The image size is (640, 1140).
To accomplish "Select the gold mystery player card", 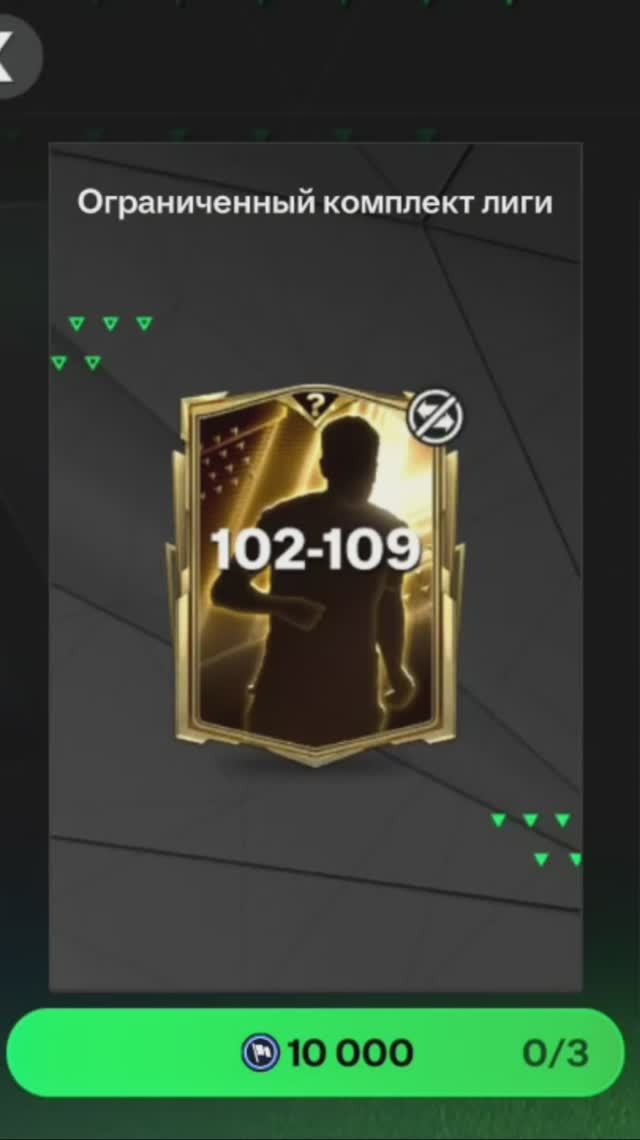I will point(315,576).
